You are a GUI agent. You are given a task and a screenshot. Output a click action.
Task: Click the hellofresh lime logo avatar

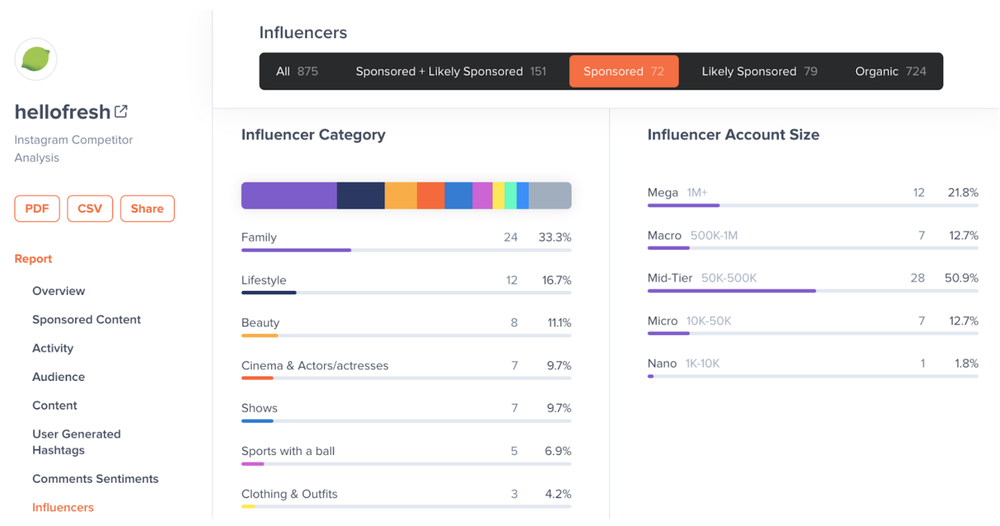(x=36, y=59)
